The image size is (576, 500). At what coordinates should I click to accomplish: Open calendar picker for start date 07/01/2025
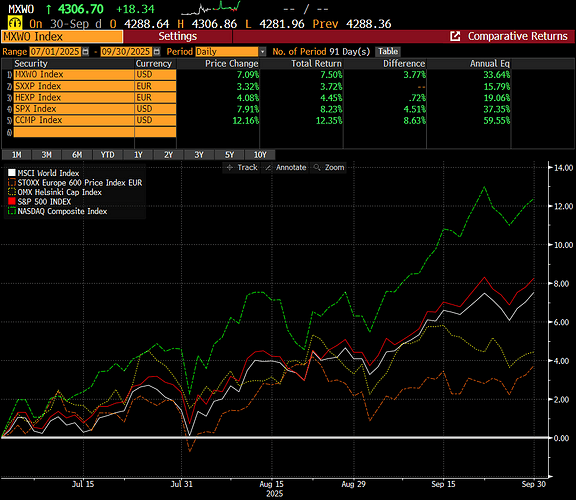click(x=86, y=52)
